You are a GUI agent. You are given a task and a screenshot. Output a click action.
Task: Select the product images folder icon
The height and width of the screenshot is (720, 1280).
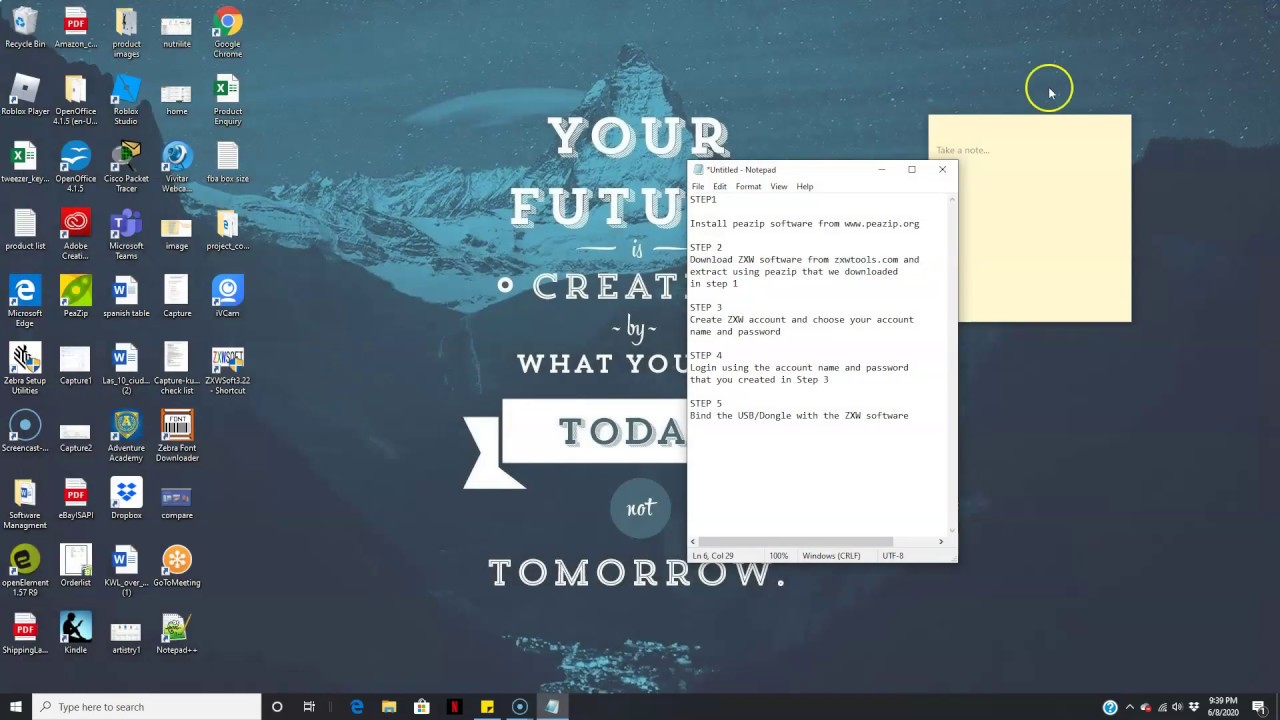126,32
